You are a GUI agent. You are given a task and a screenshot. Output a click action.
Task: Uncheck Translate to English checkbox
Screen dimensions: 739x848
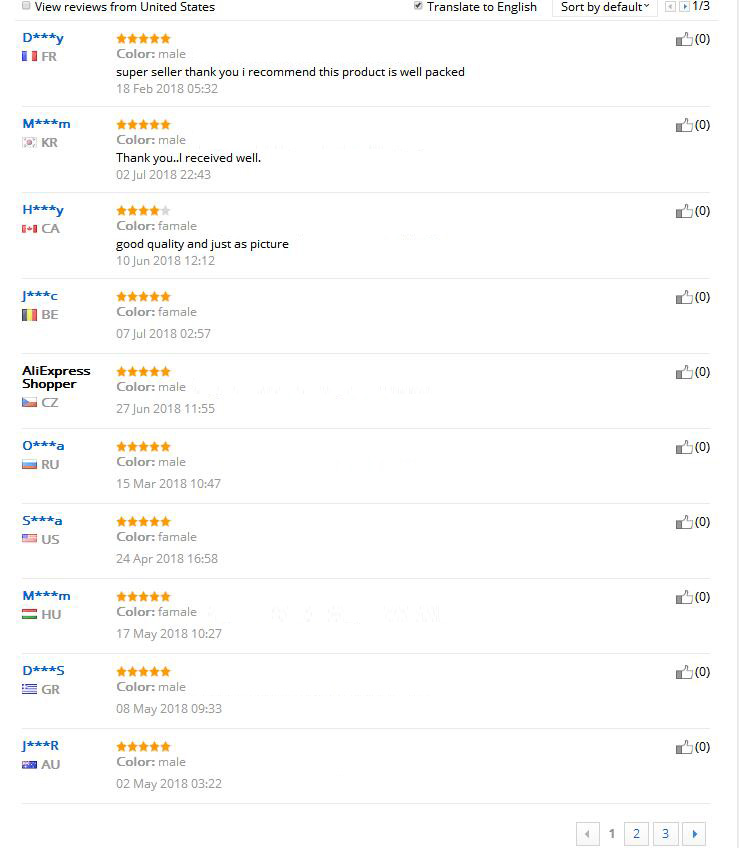click(418, 6)
